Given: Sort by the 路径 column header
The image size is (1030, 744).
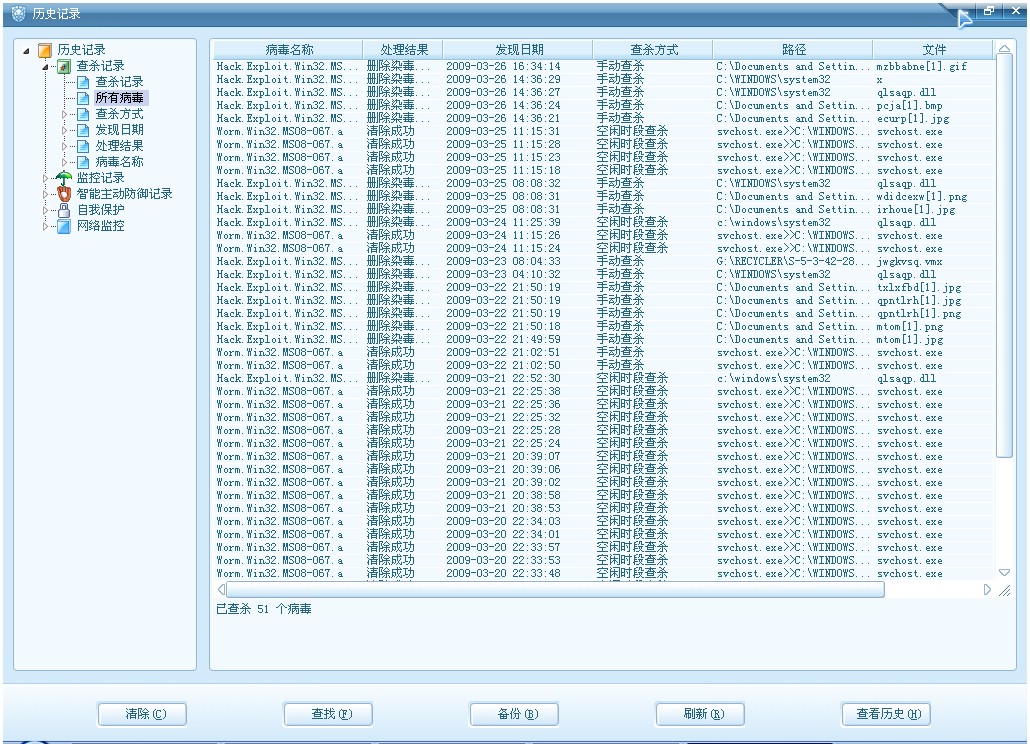Looking at the screenshot, I should (x=793, y=49).
